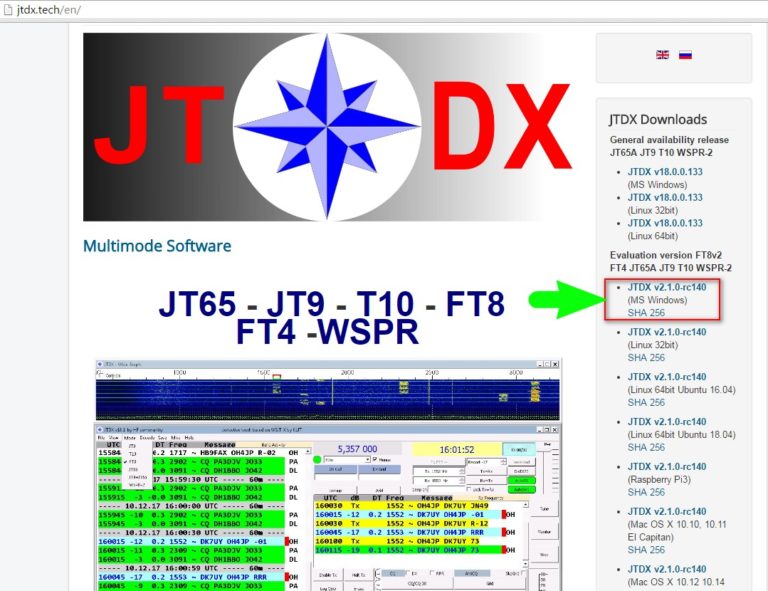The width and height of the screenshot is (768, 591).
Task: Open the JTDX application screenshot image
Action: (328, 475)
